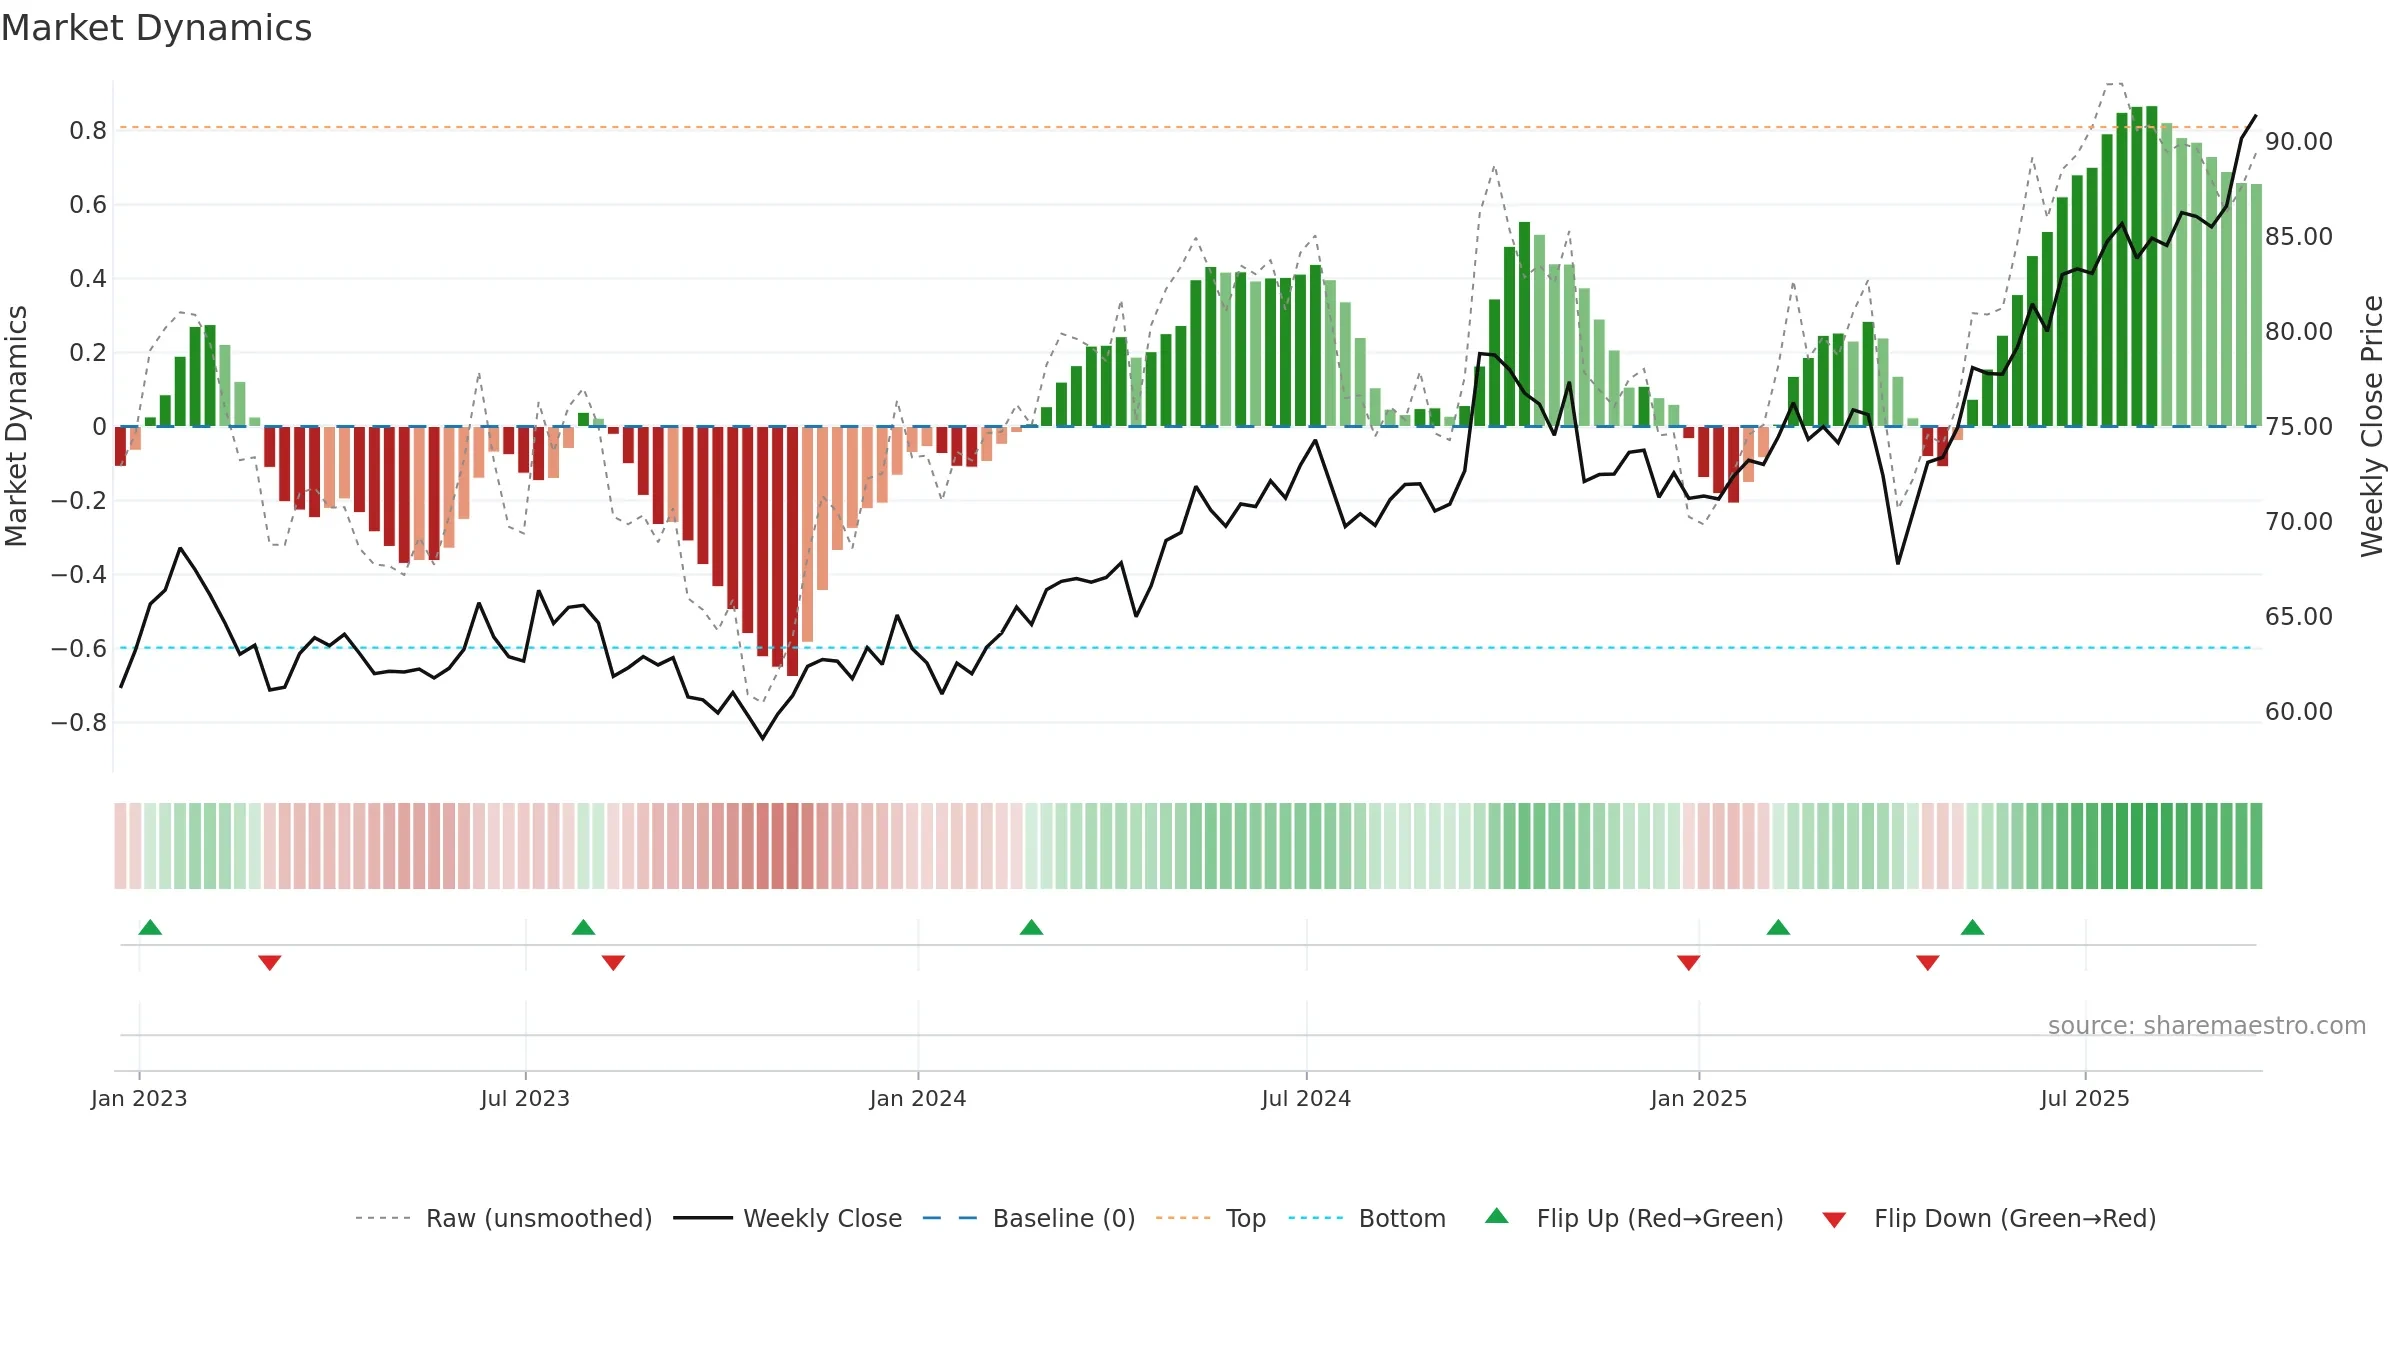Select the flip-down marker just before Jan 2025
2400x1350 pixels.
(x=1688, y=962)
